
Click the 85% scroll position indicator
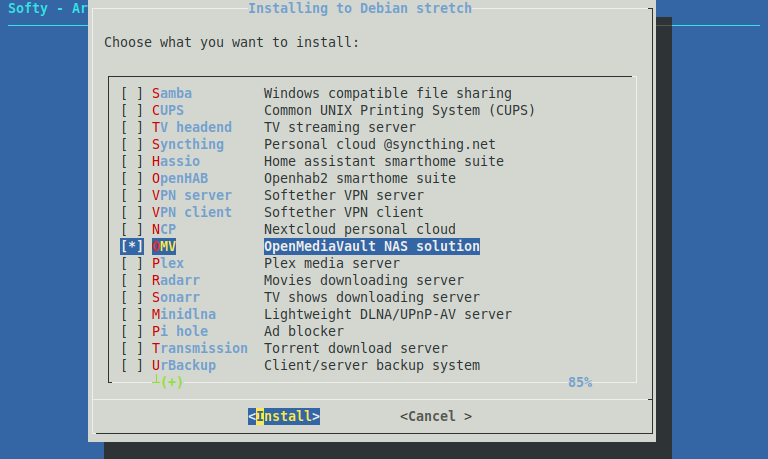click(580, 383)
